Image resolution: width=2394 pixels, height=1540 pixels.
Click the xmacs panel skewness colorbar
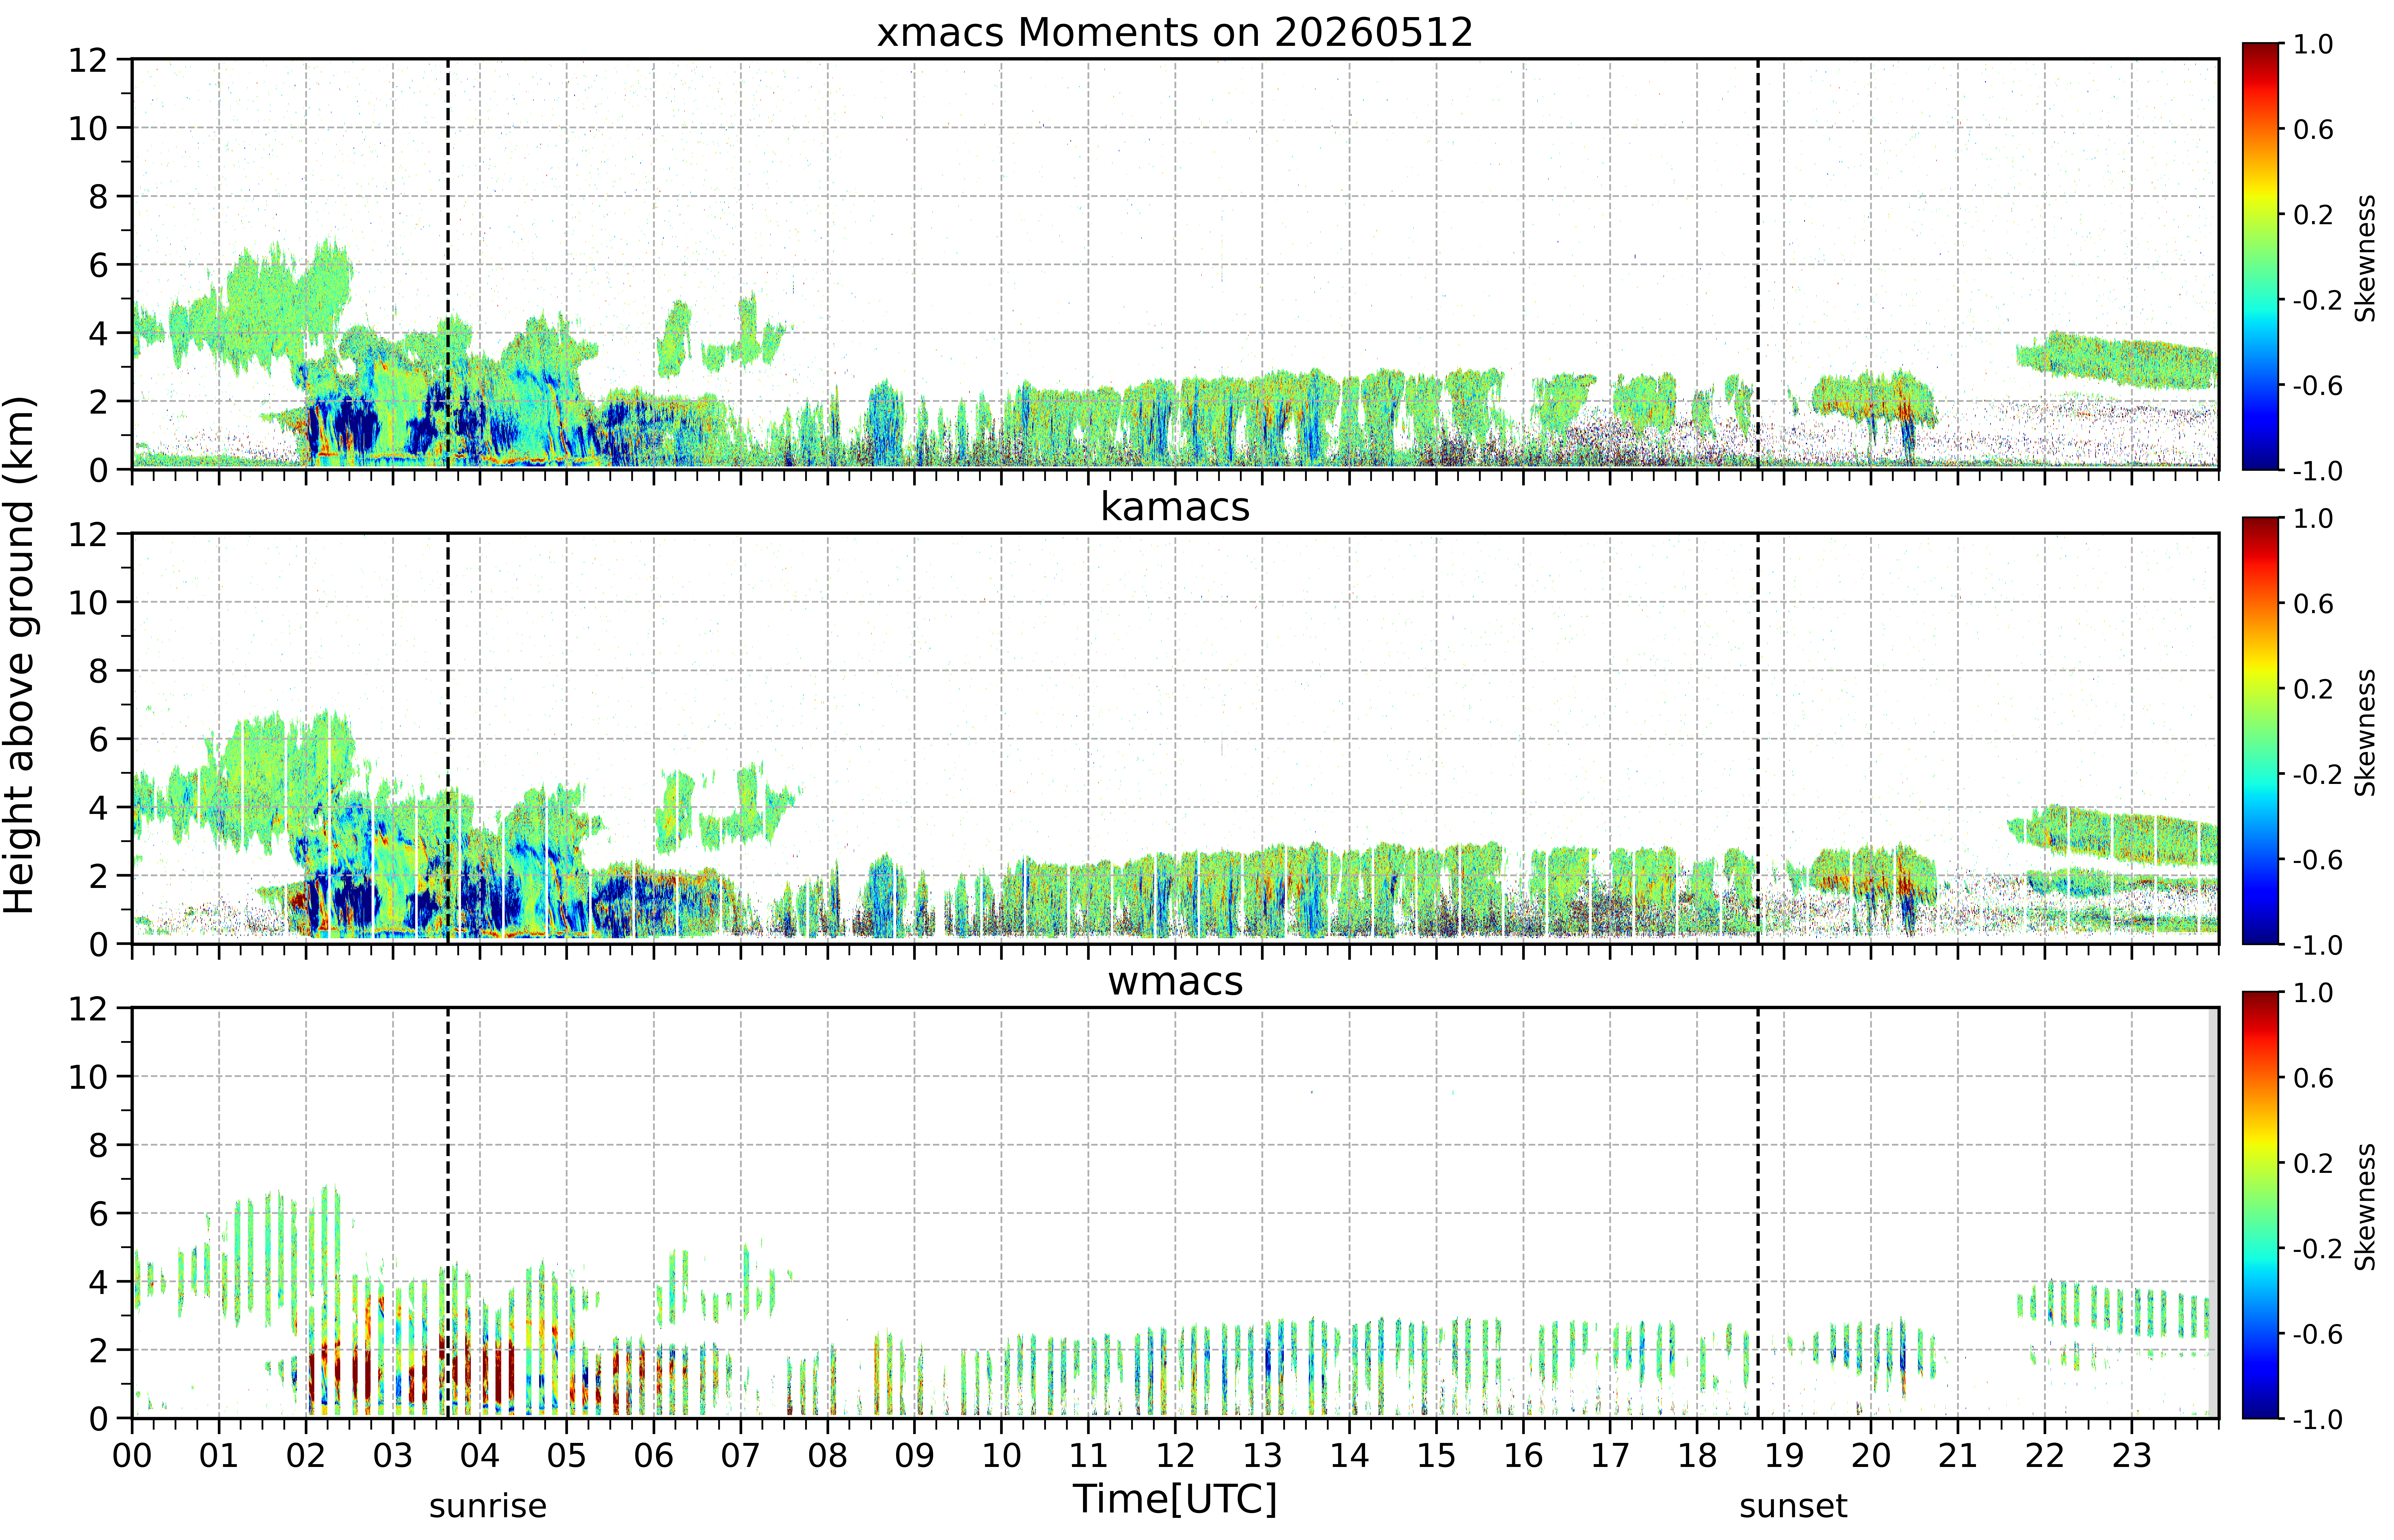pos(2260,256)
